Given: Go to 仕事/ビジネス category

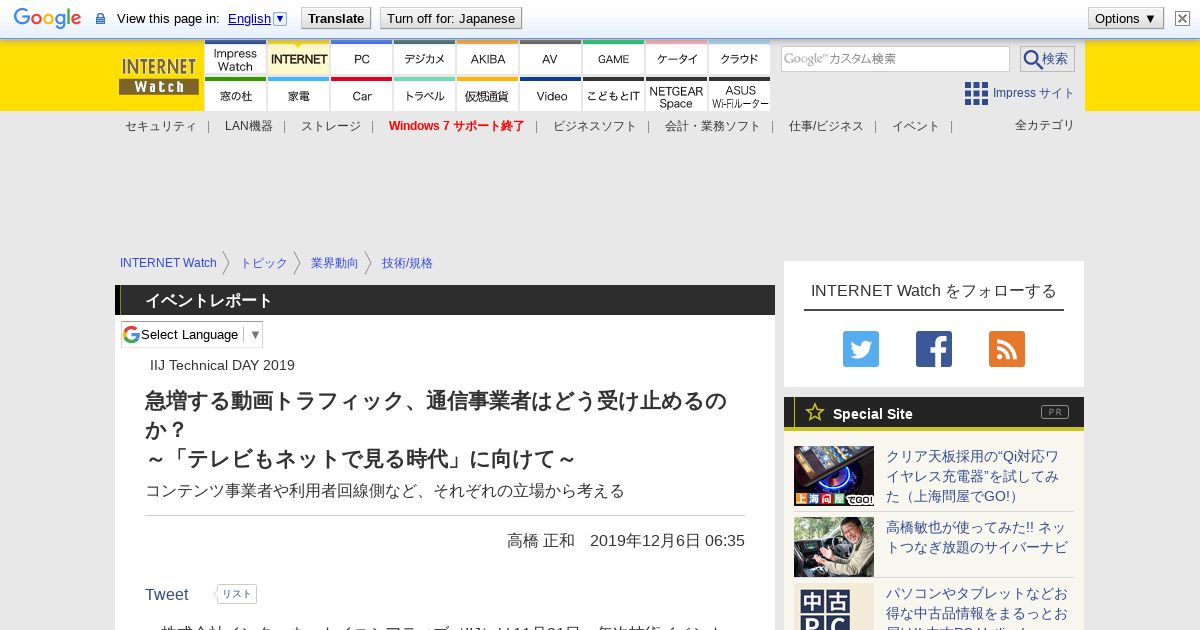Looking at the screenshot, I should pos(826,126).
